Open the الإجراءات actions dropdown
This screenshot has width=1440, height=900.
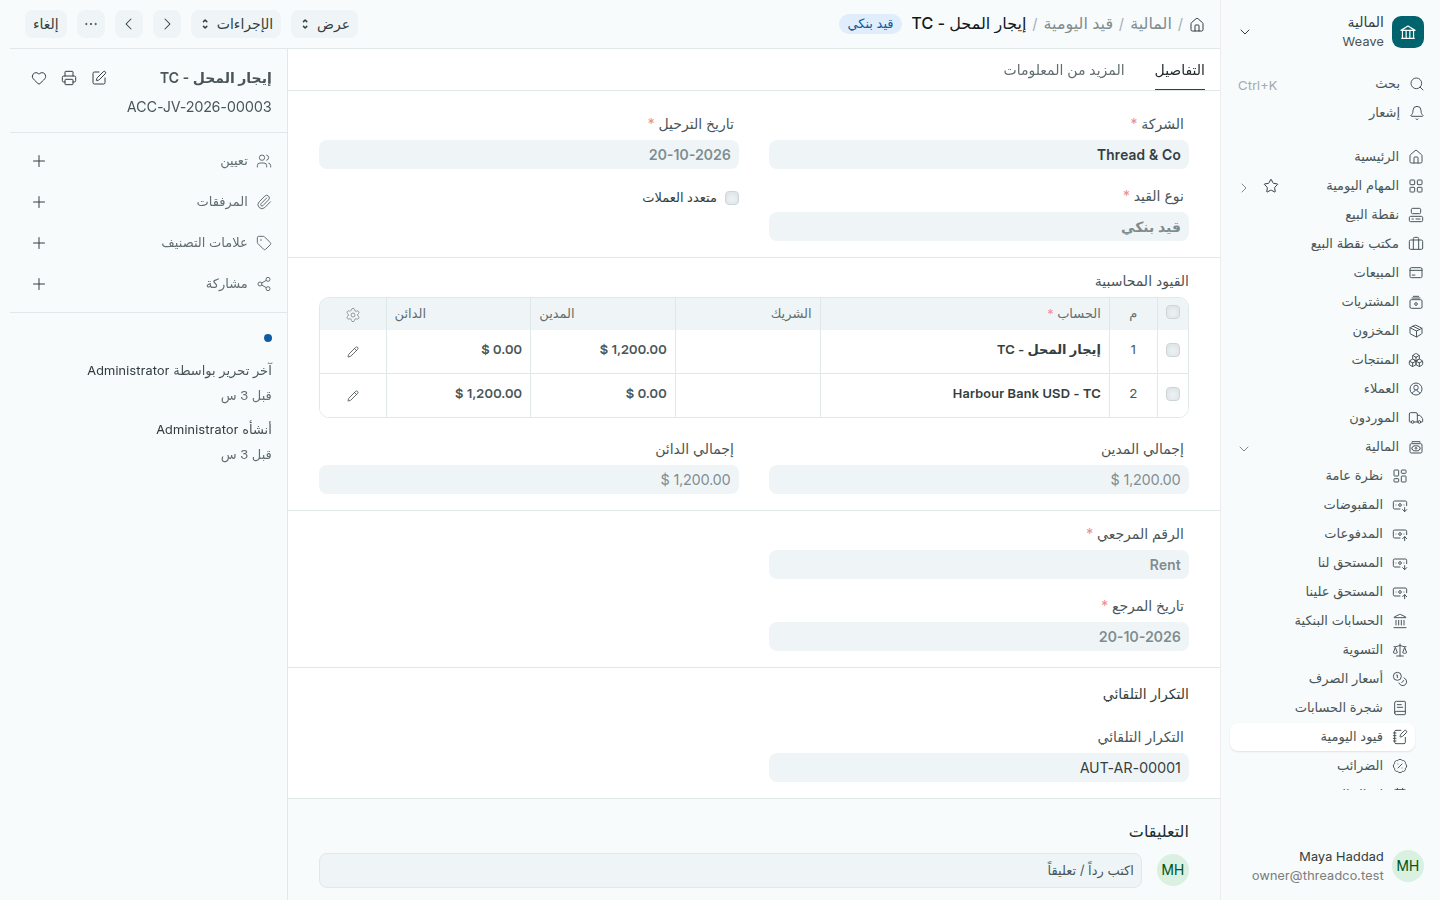[236, 24]
